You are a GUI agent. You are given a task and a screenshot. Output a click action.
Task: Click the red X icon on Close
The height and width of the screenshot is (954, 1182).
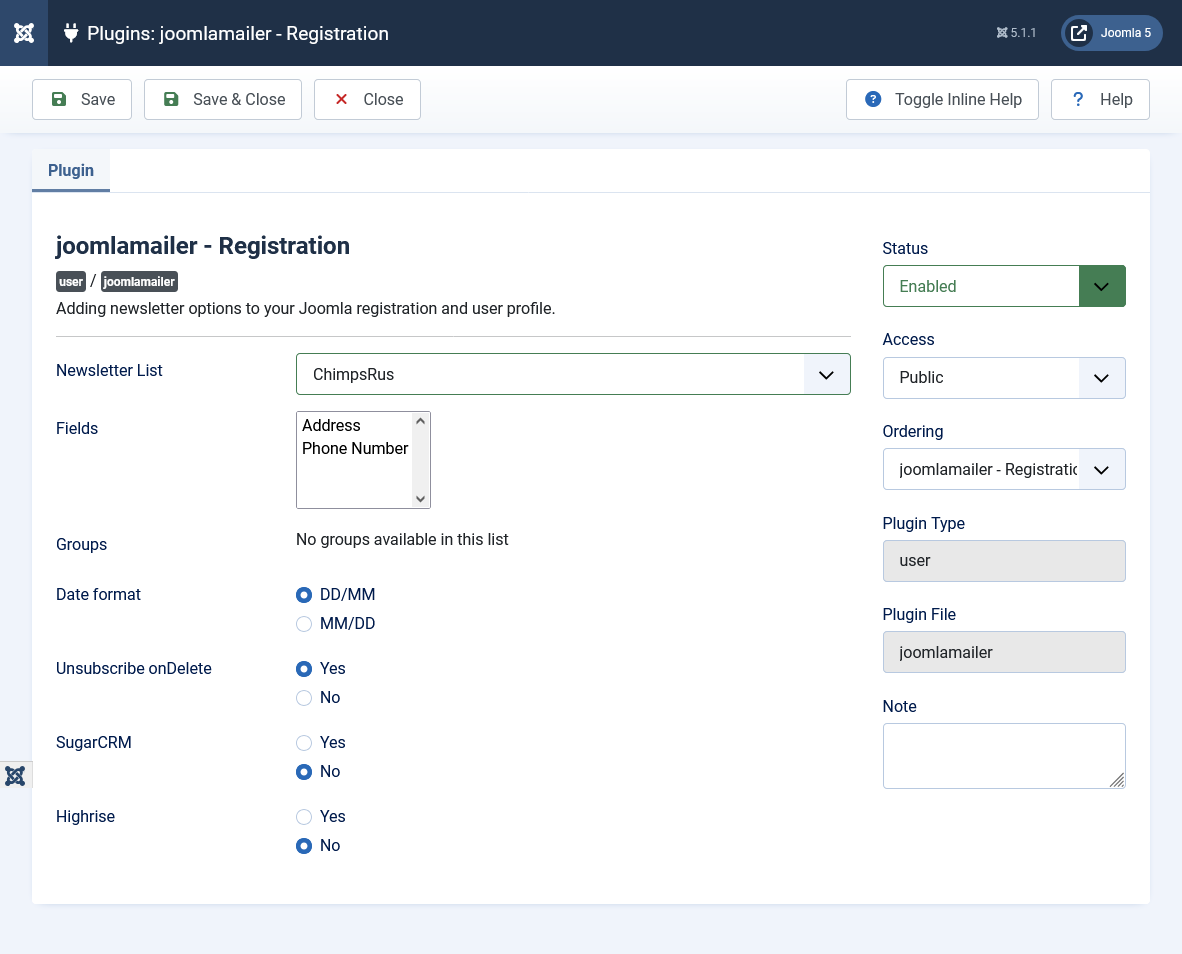point(341,99)
